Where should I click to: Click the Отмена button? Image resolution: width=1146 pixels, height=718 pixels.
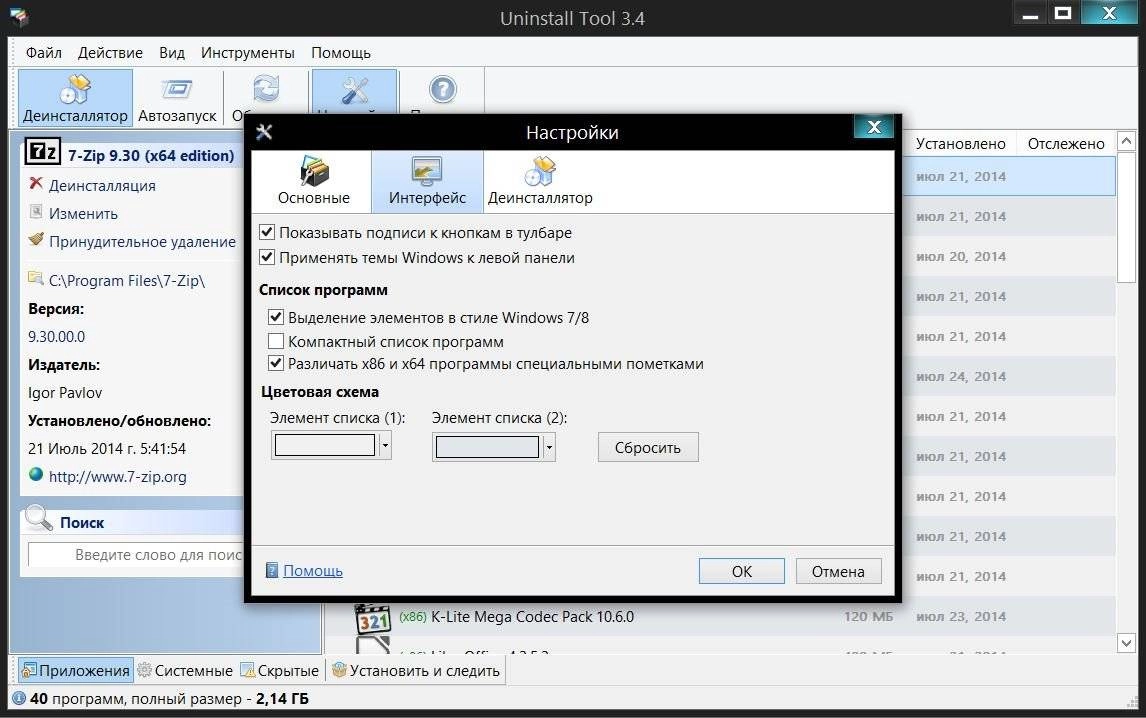838,572
